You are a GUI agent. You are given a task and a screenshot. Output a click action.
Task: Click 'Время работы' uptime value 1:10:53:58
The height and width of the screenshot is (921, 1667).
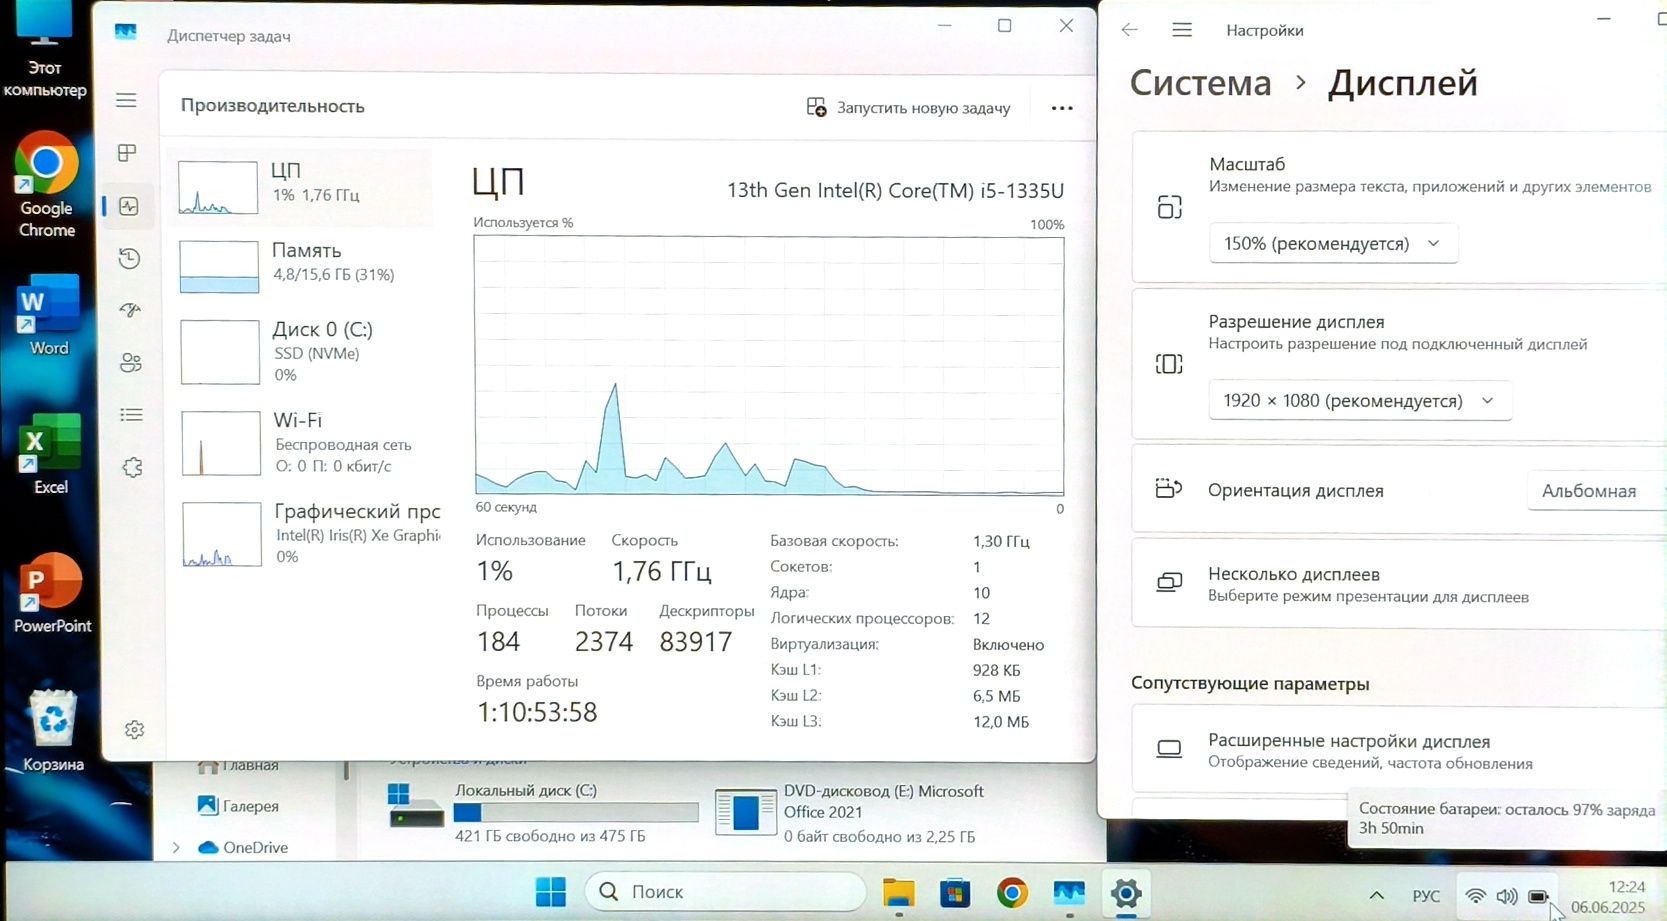537,712
